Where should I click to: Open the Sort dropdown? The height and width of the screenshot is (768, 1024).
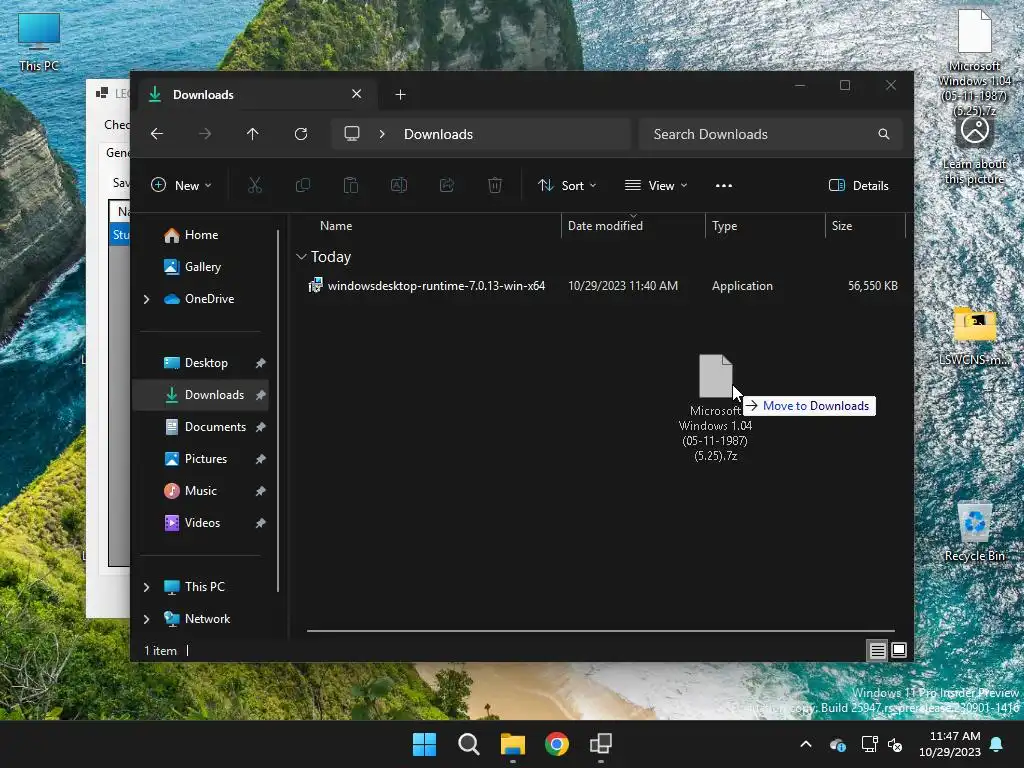tap(567, 185)
